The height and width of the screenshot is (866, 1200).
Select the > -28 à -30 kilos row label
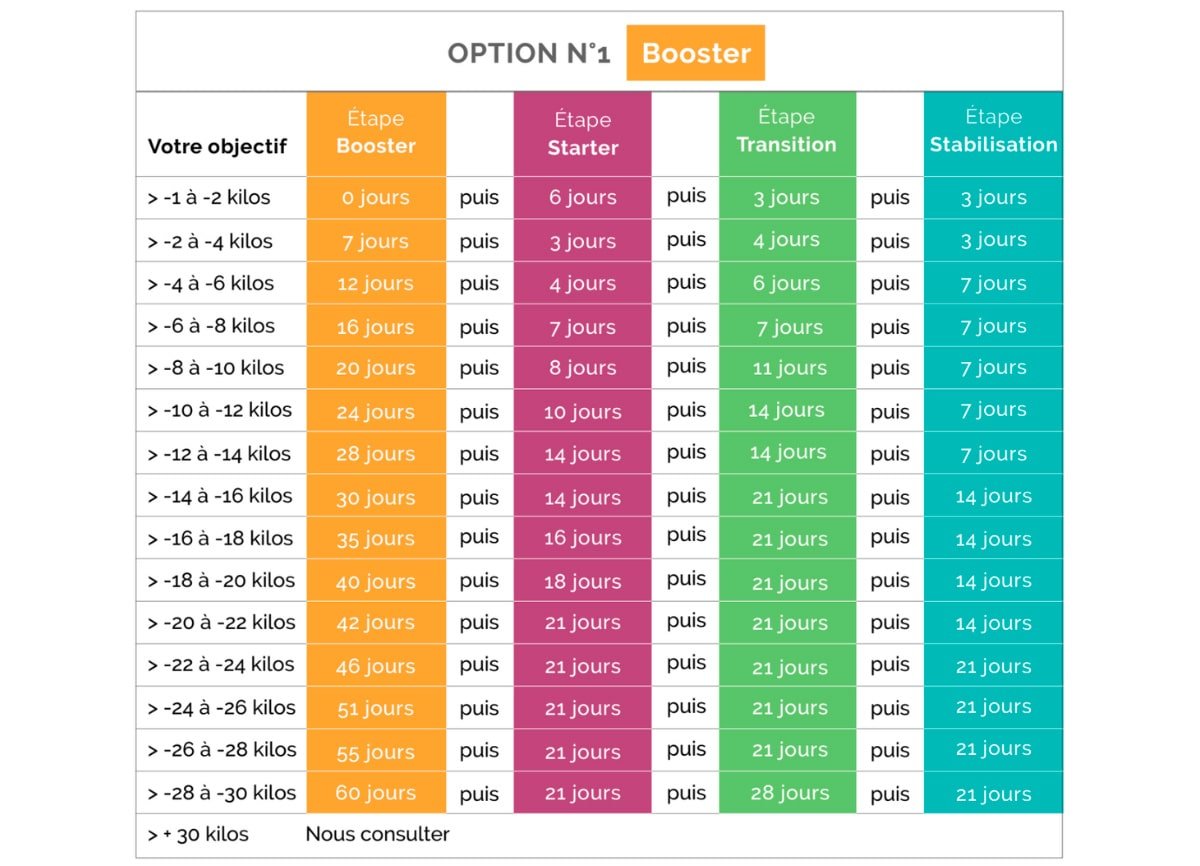coord(221,793)
